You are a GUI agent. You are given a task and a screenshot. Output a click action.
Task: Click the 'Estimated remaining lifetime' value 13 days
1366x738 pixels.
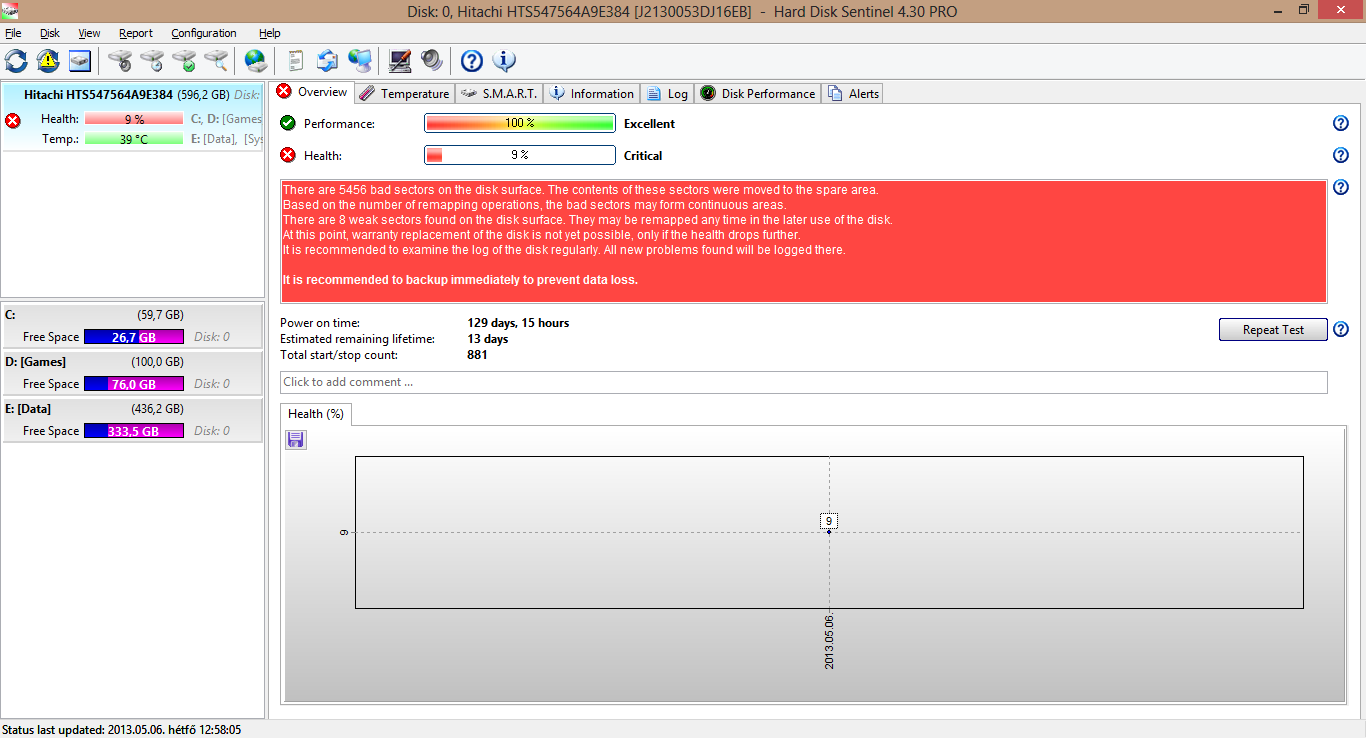[488, 339]
